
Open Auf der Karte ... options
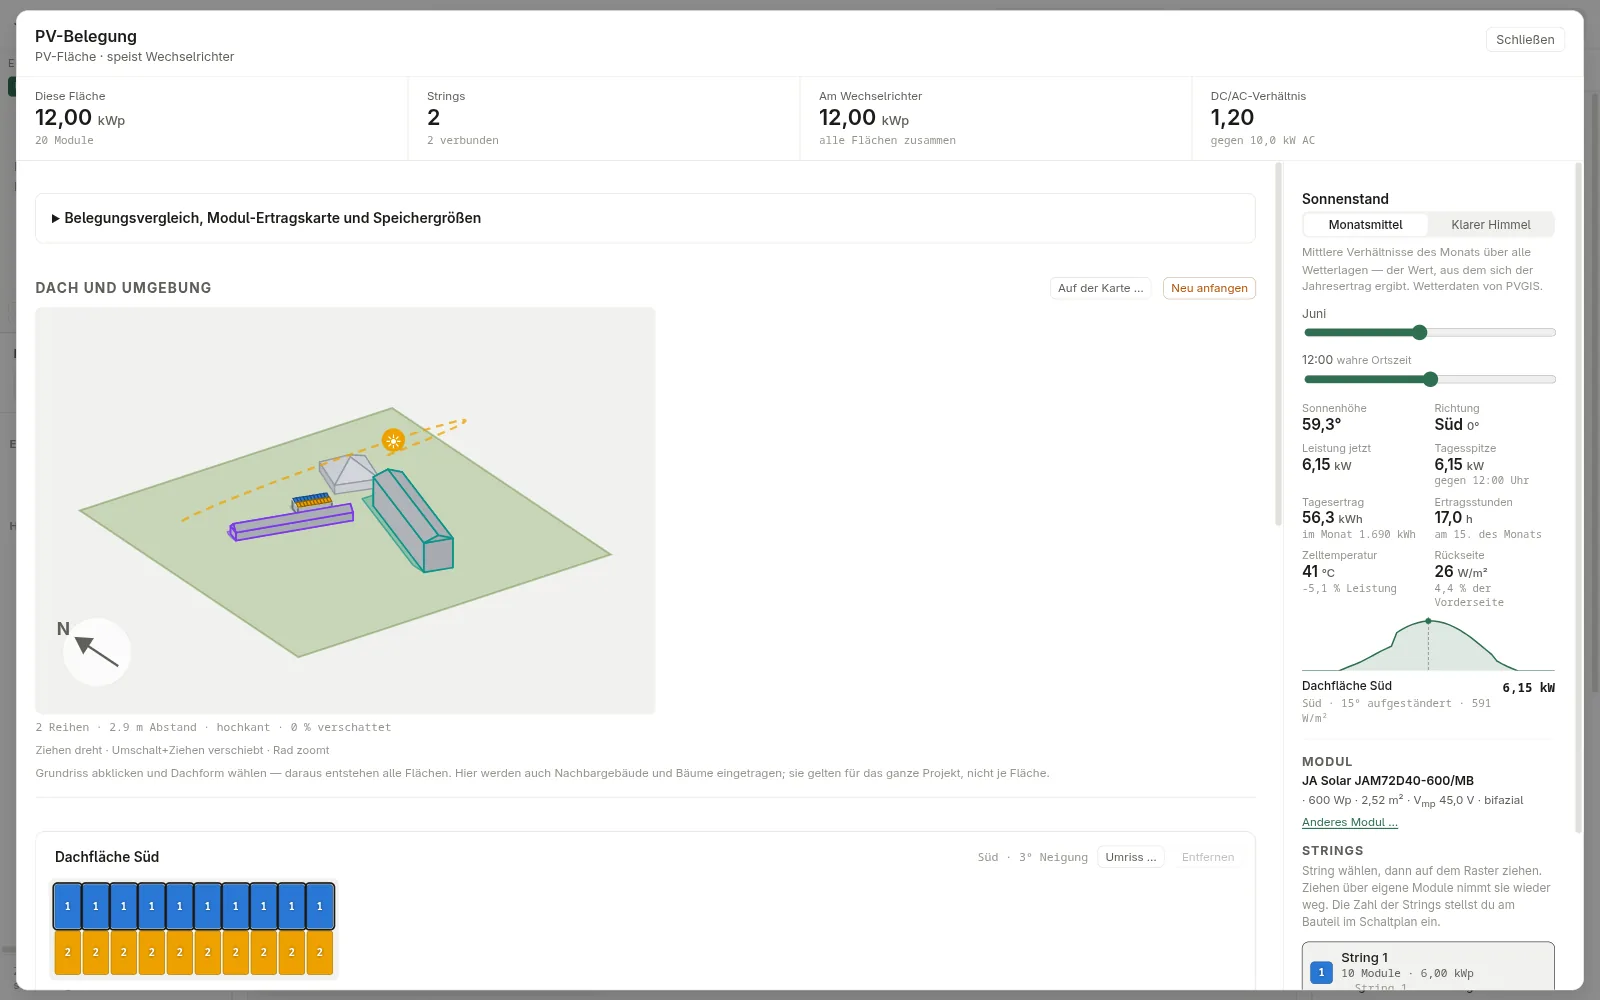pyautogui.click(x=1100, y=288)
